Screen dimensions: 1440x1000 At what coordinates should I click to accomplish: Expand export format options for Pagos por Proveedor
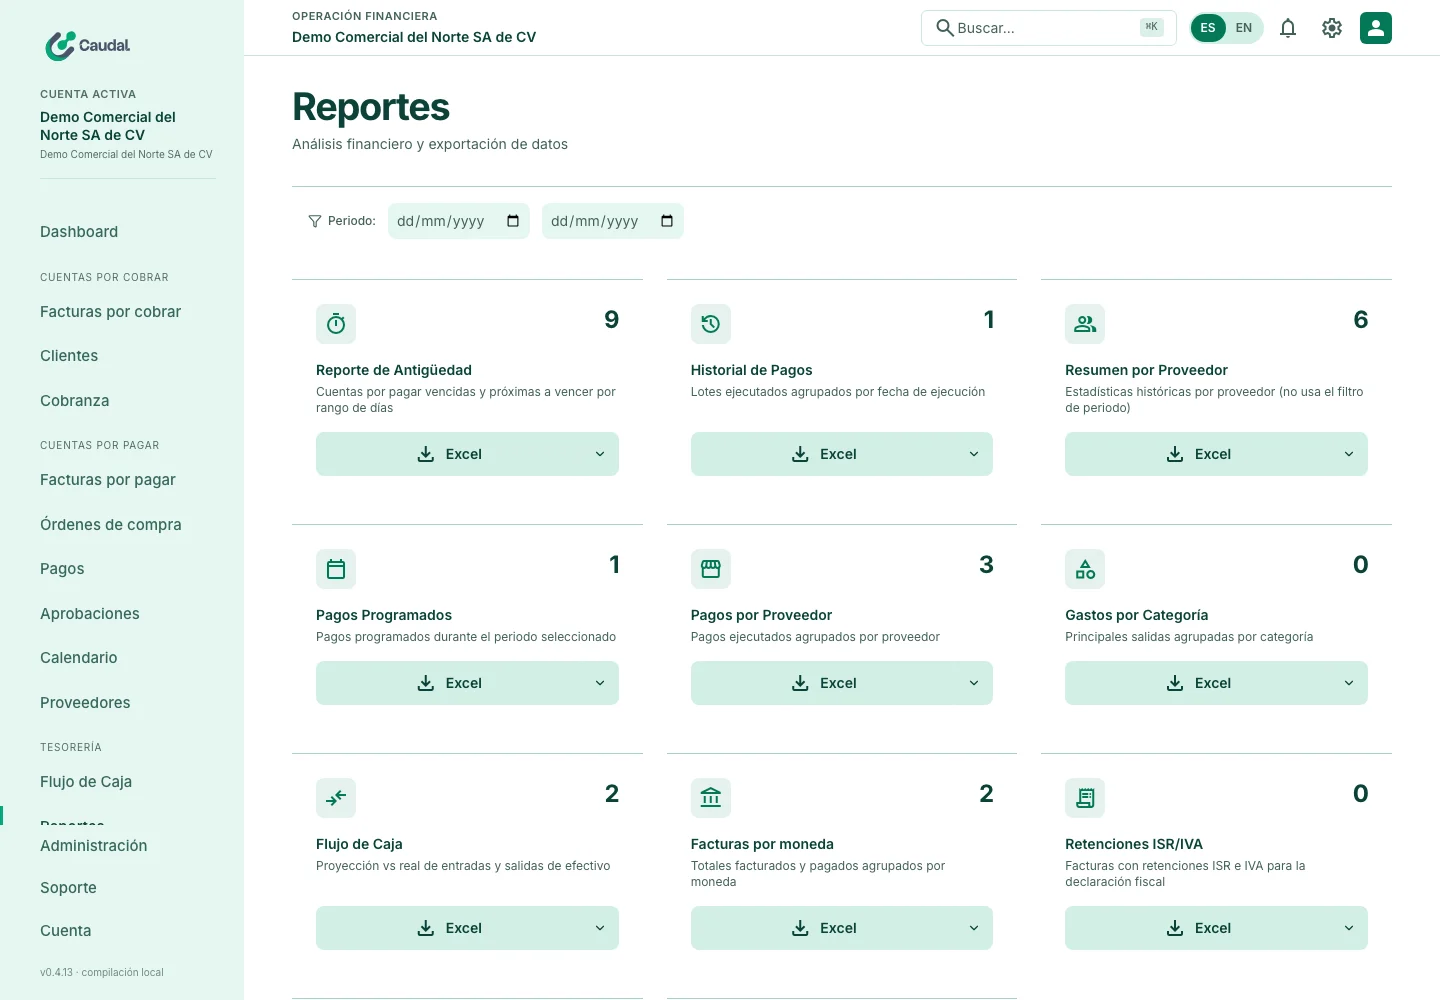[974, 683]
